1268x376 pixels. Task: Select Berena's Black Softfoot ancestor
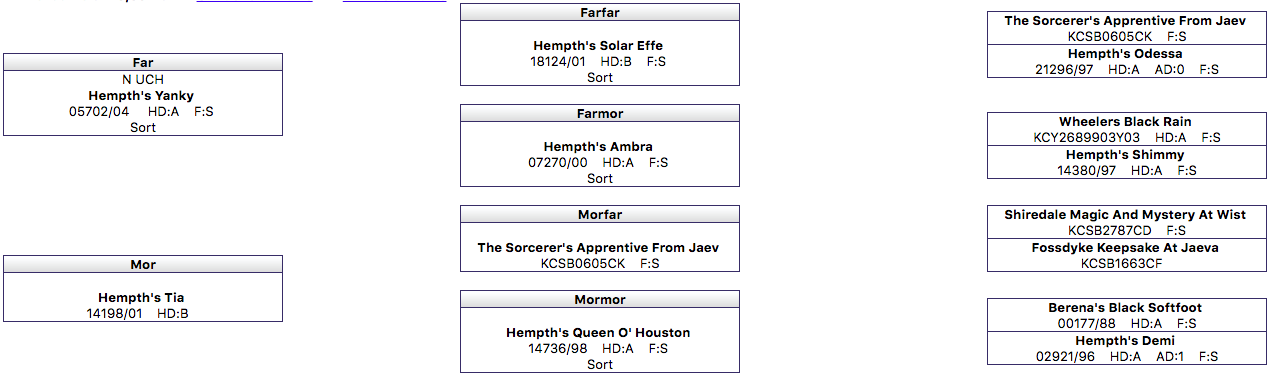coord(1125,308)
